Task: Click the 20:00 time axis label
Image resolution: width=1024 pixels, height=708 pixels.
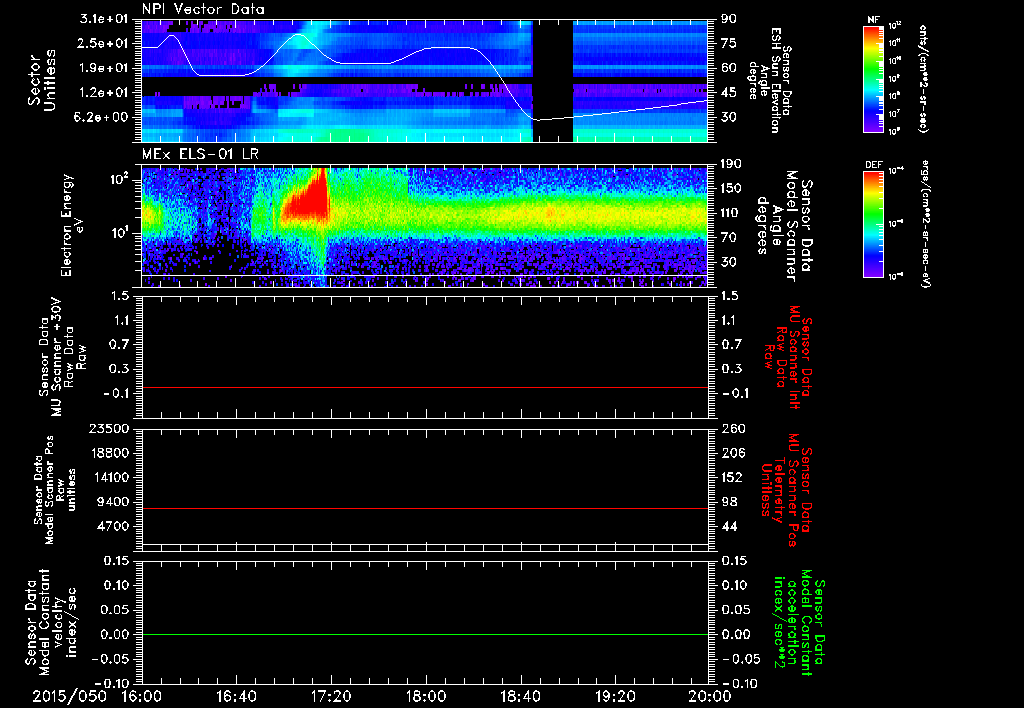Action: pos(710,696)
